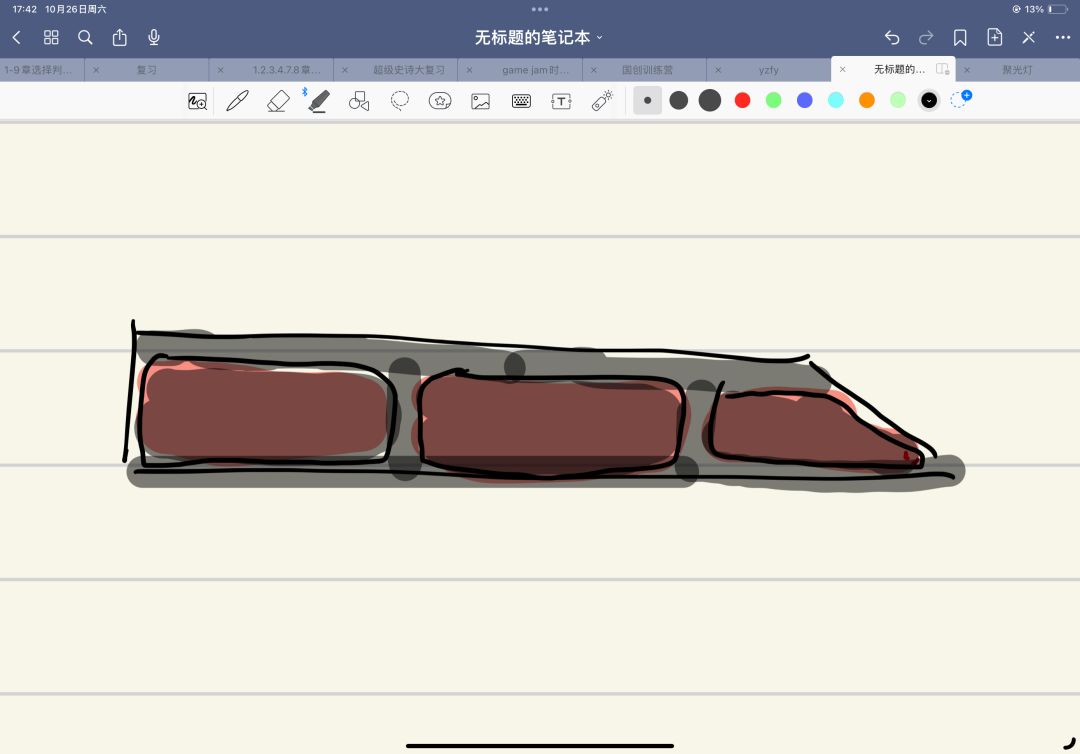Activate the Lasso selection tool
This screenshot has width=1080, height=754.
click(400, 101)
